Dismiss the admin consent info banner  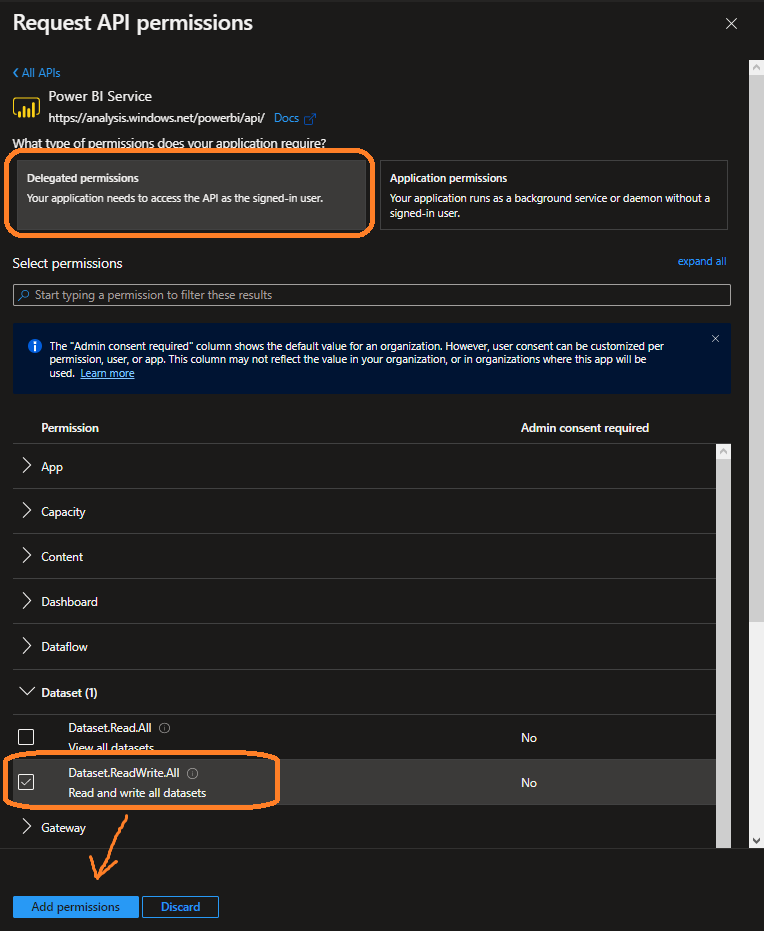click(x=715, y=339)
